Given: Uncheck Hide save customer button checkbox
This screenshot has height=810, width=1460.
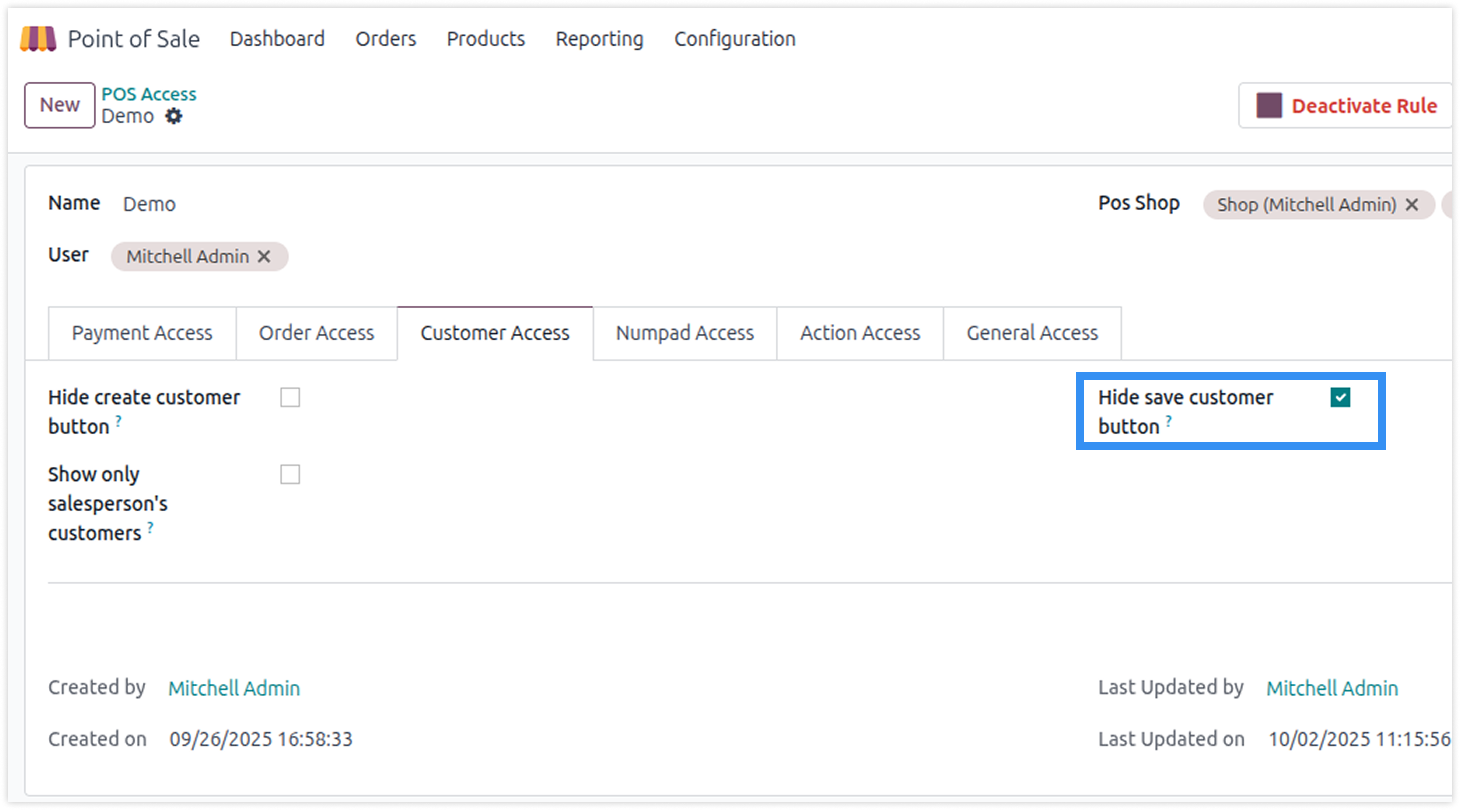Looking at the screenshot, I should point(1340,398).
